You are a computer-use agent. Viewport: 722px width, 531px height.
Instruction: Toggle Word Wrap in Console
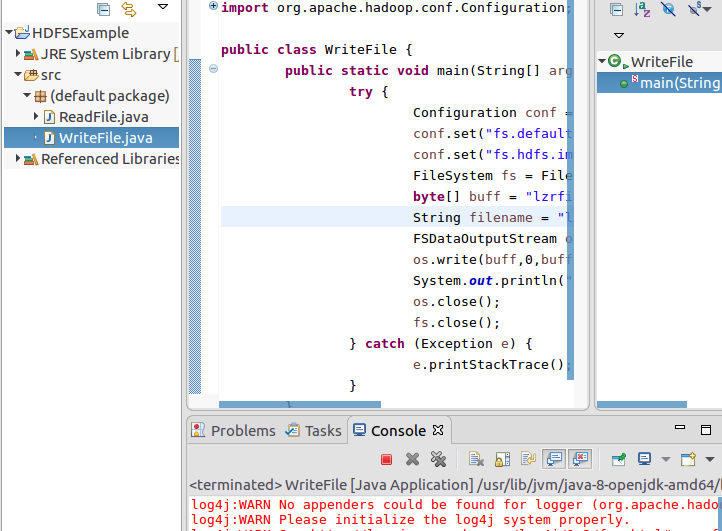click(528, 459)
